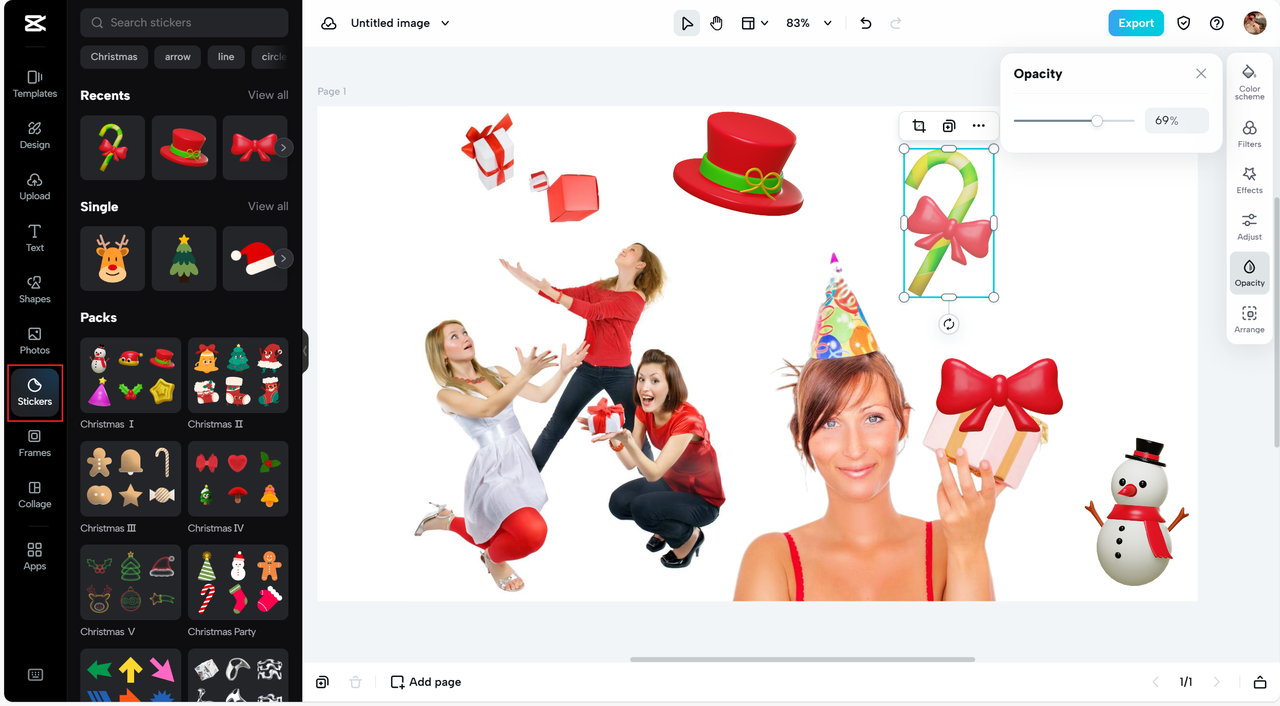This screenshot has width=1280, height=706.
Task: Select the Stickers sidebar tab
Action: (35, 392)
